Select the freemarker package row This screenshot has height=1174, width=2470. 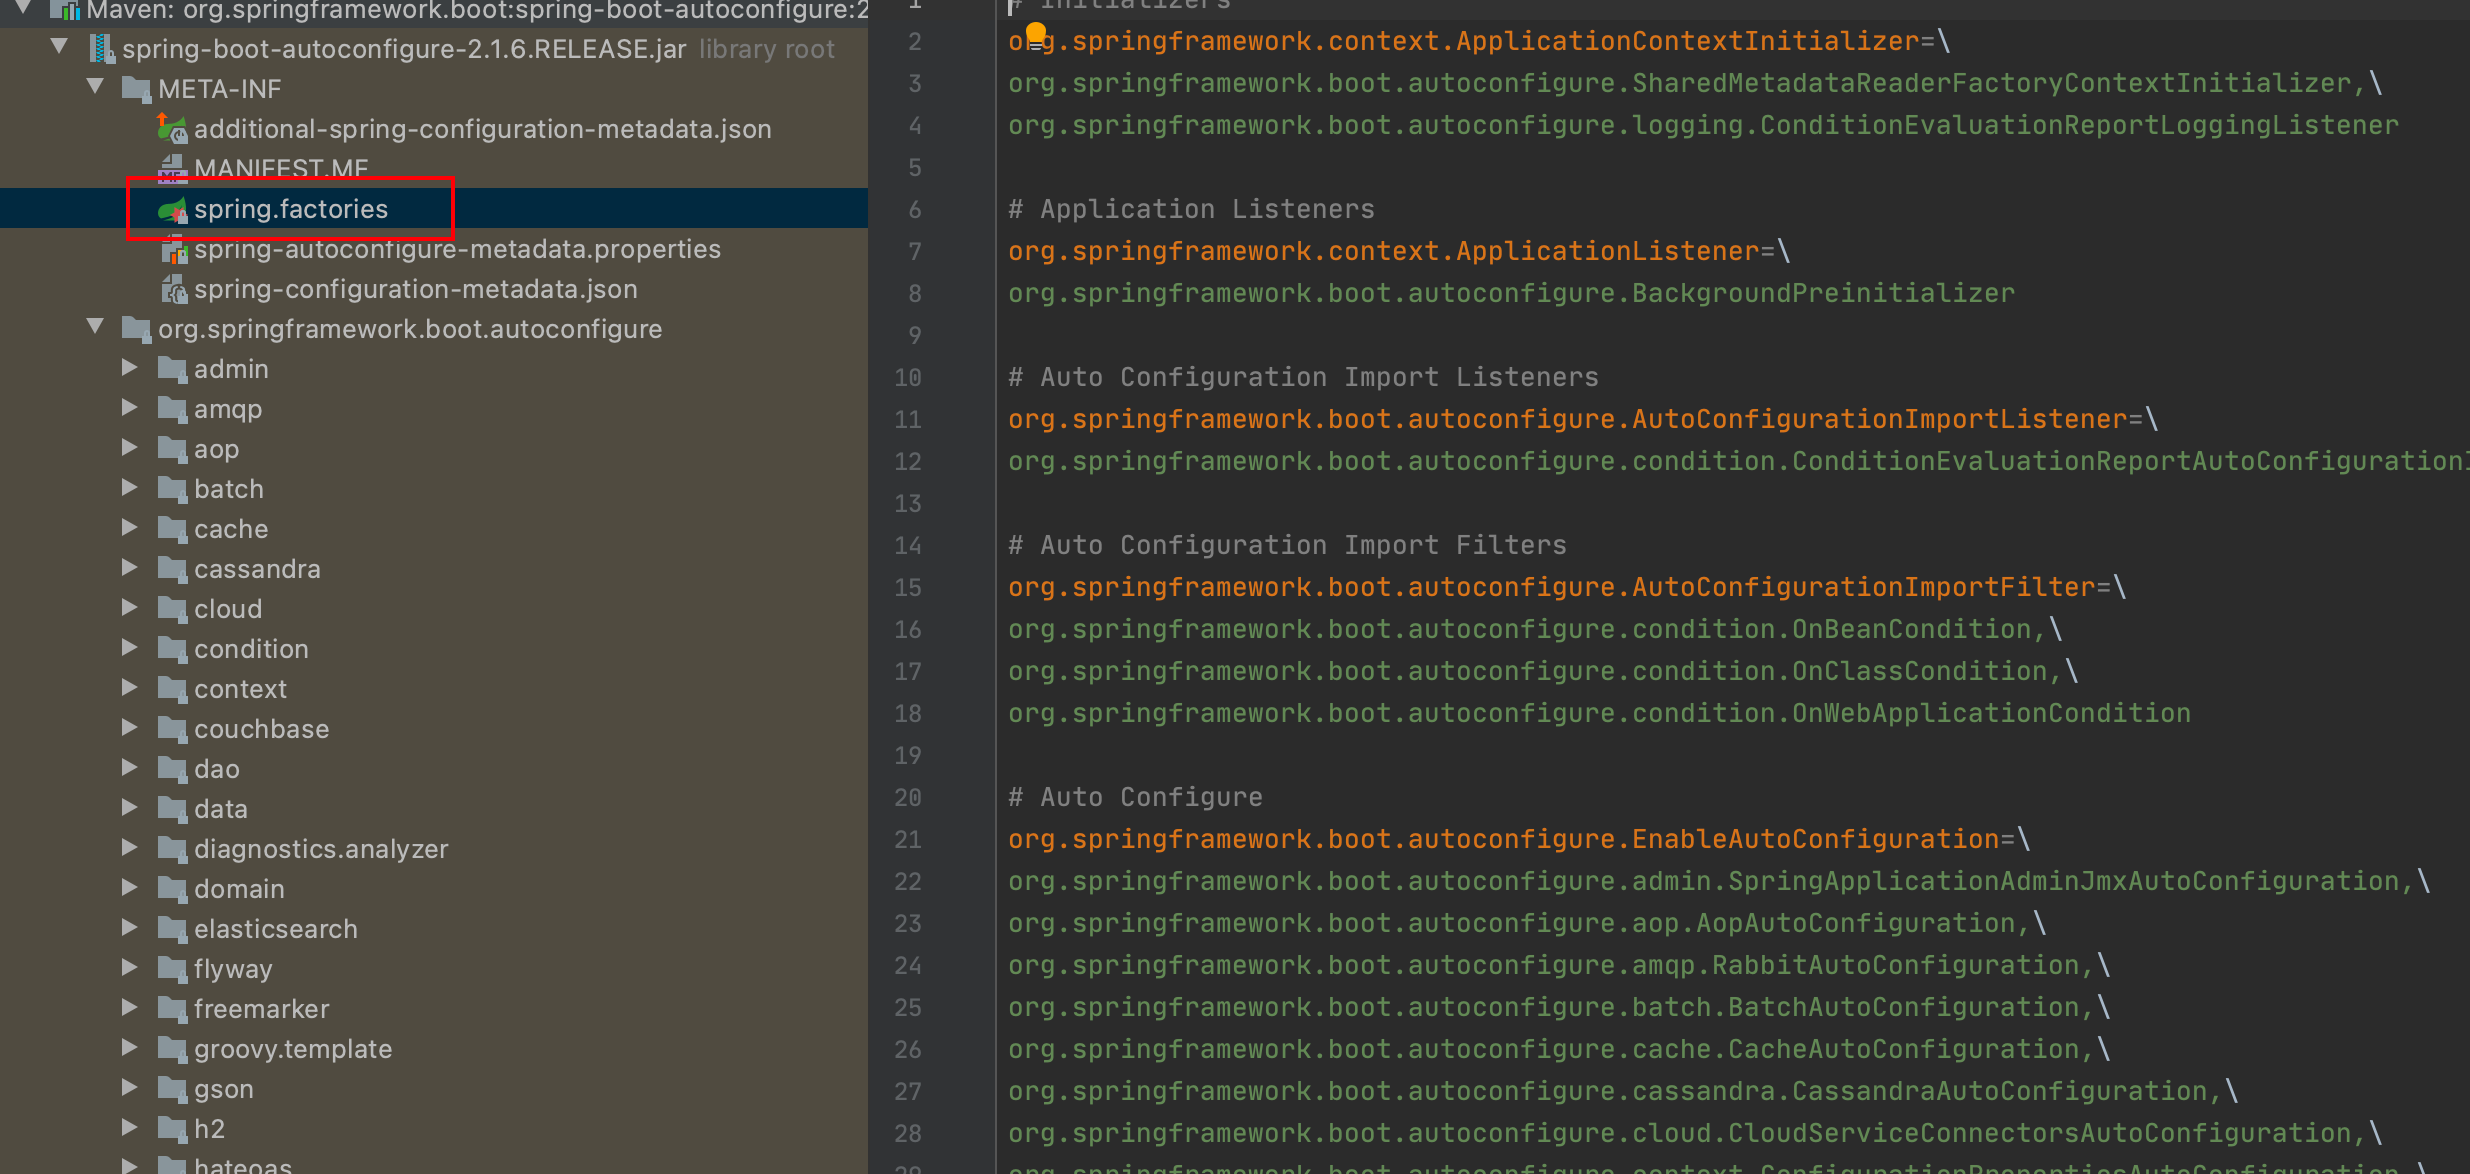point(434,1009)
